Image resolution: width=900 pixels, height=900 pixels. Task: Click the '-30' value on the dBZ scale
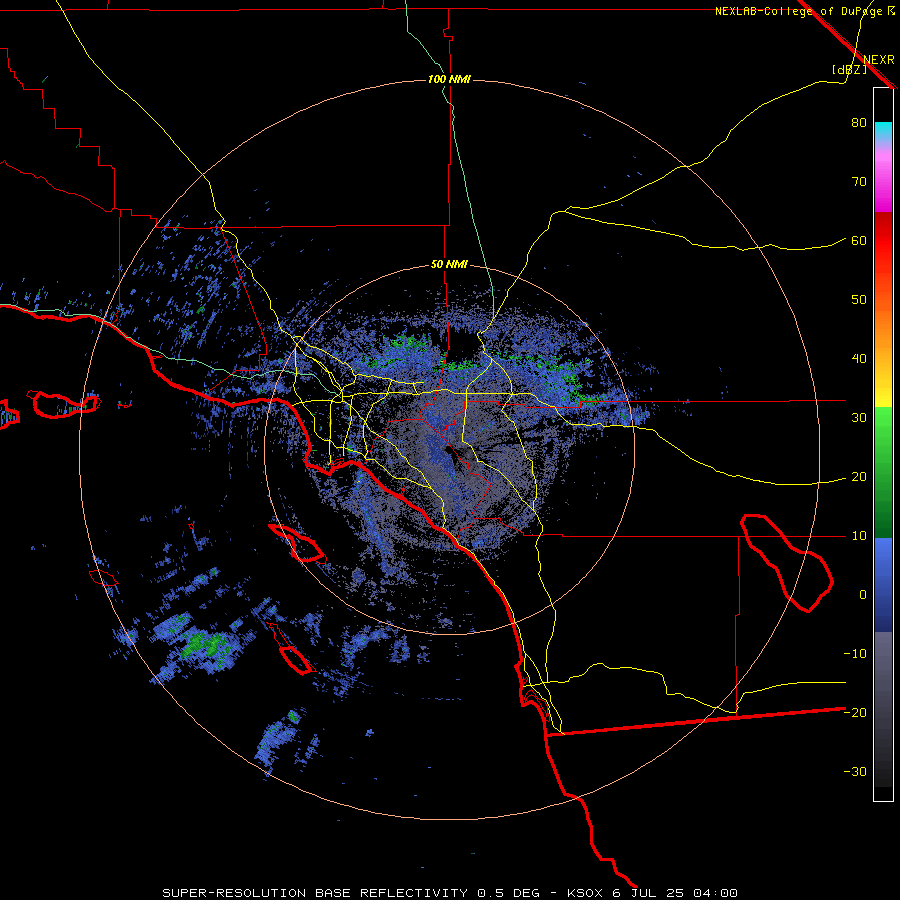pos(855,772)
